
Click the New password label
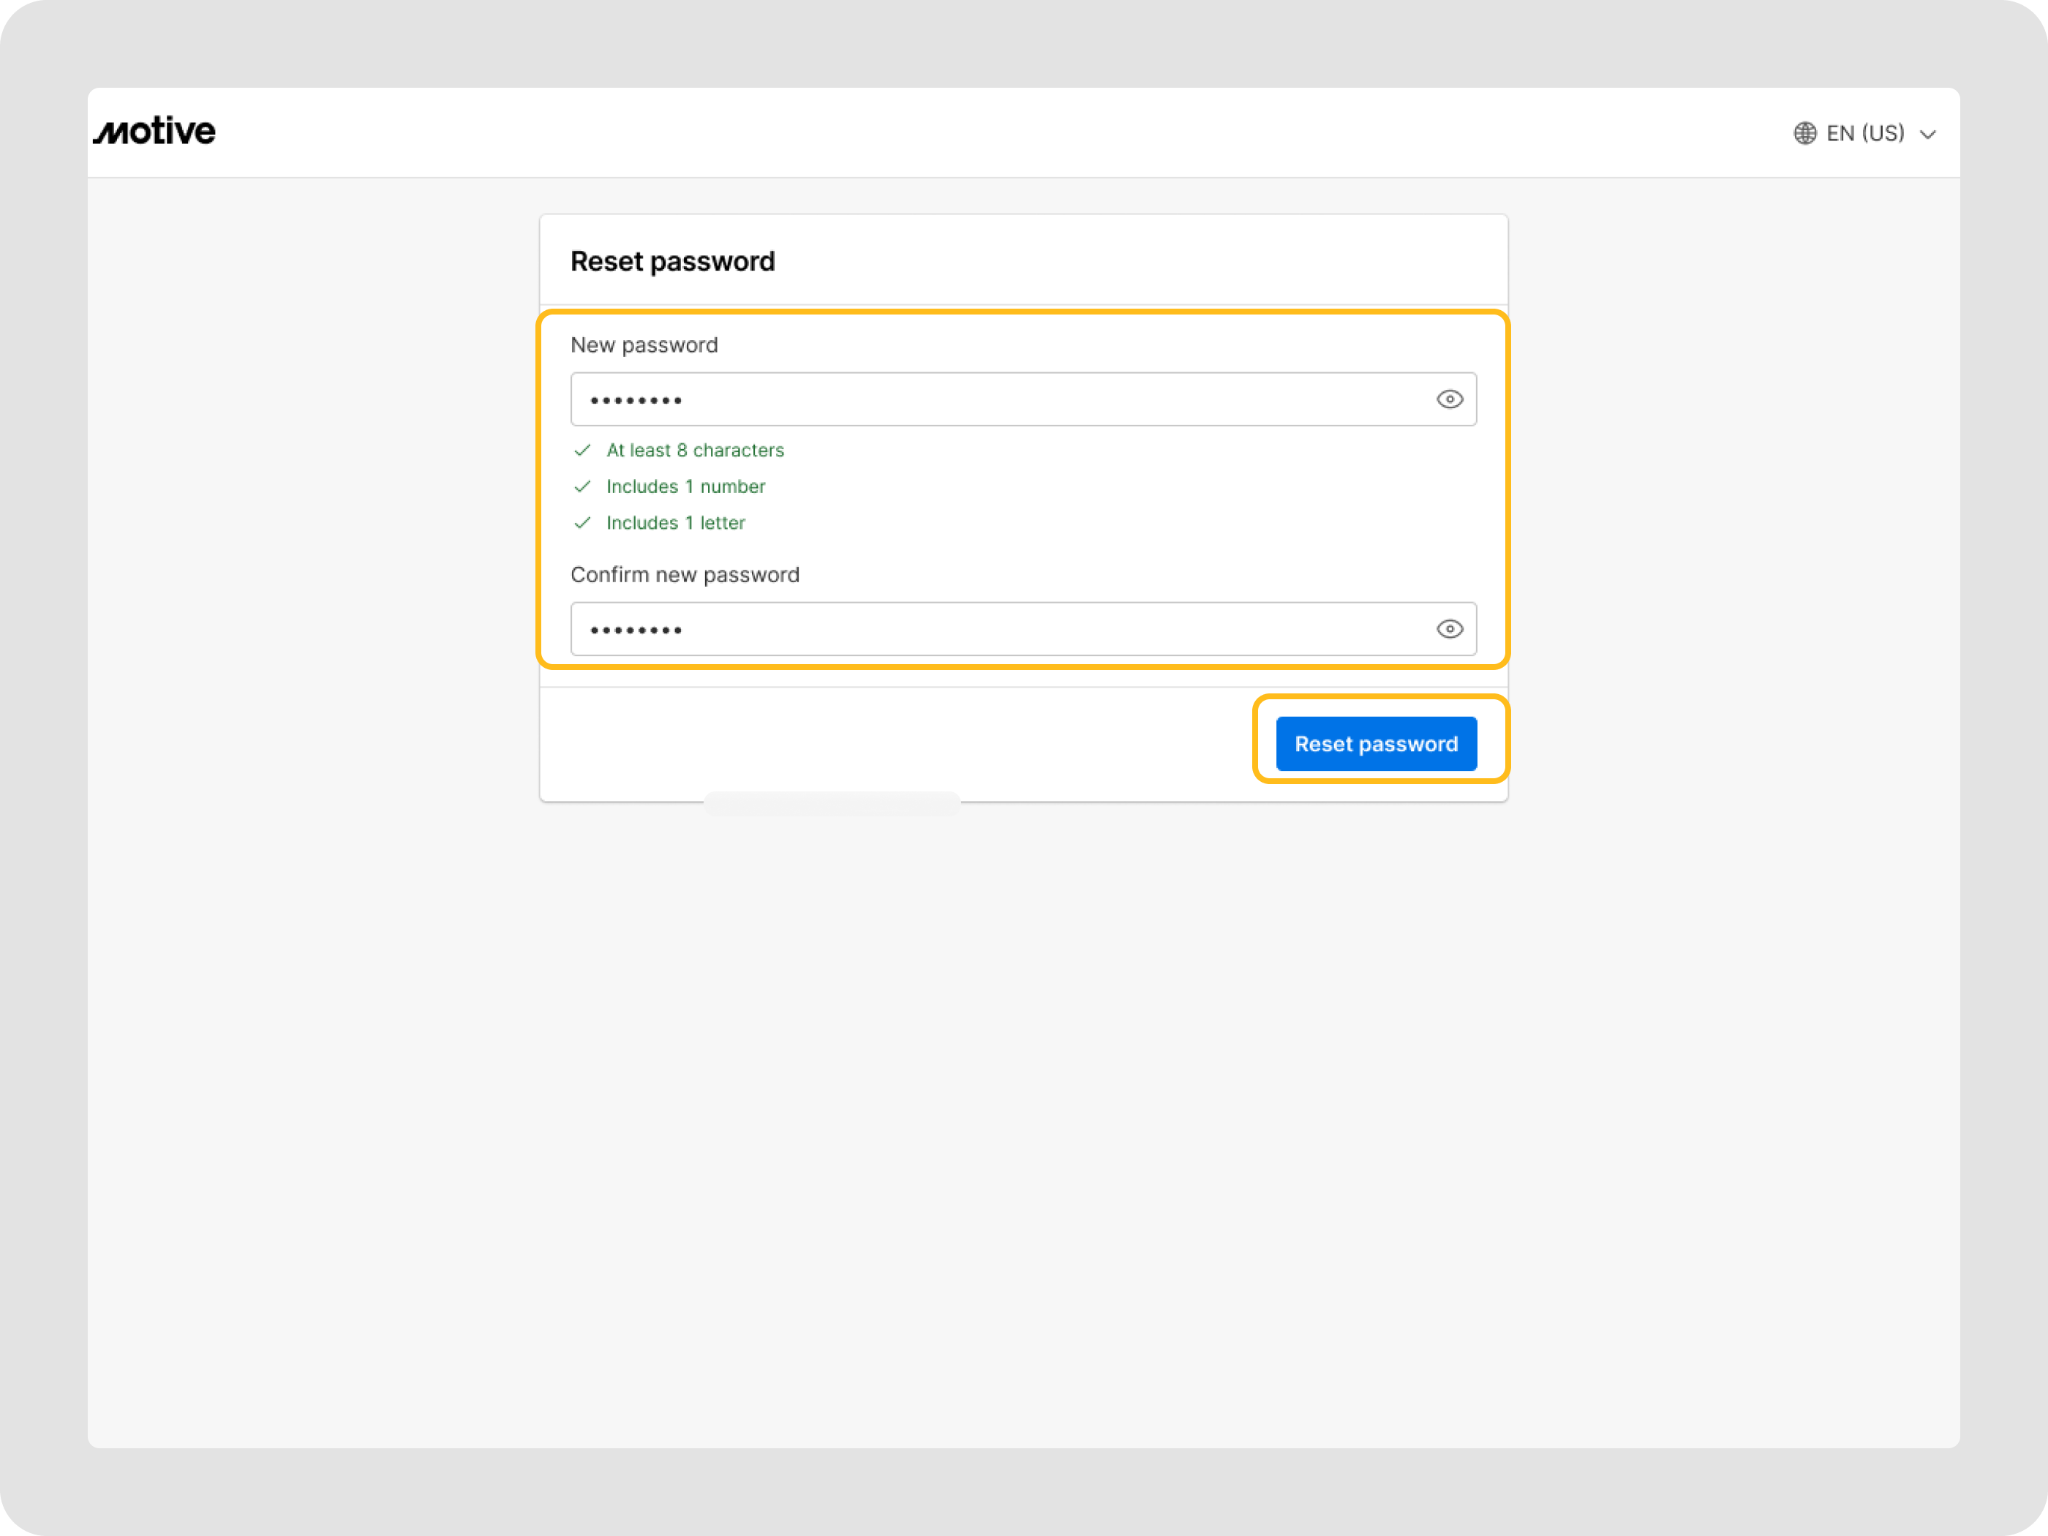(x=644, y=345)
